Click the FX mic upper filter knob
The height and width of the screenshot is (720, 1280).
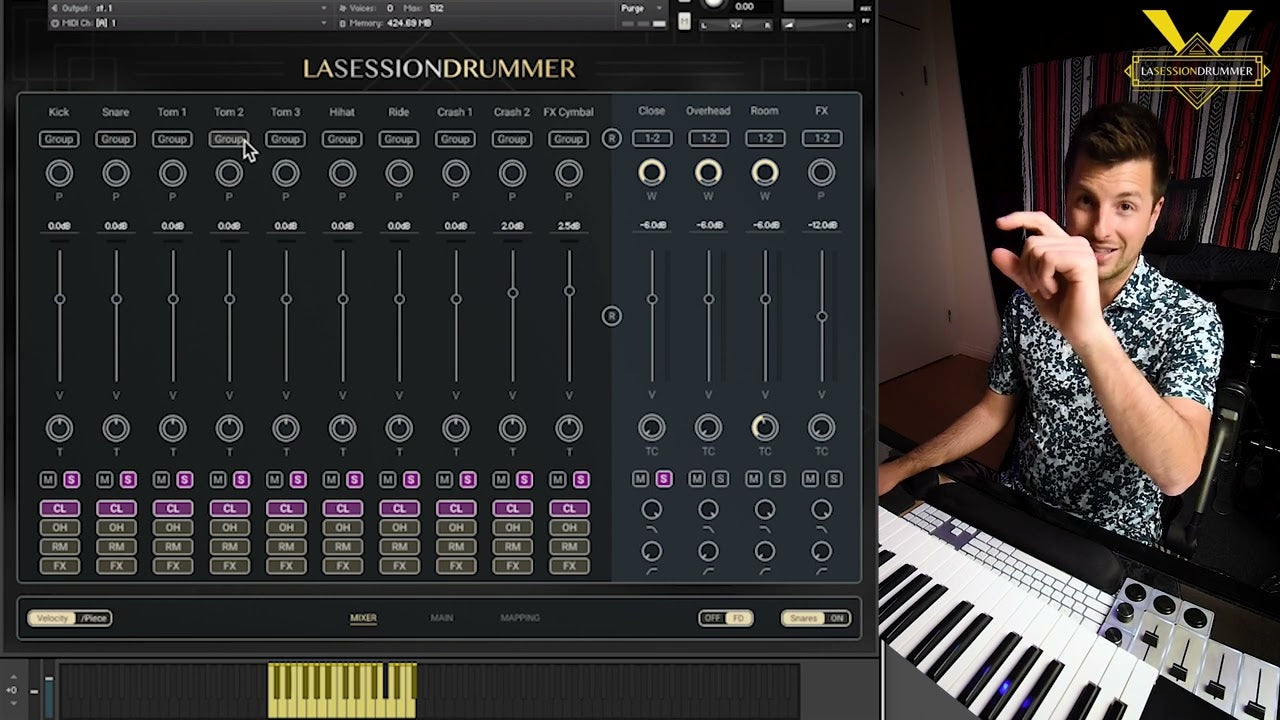[x=821, y=510]
